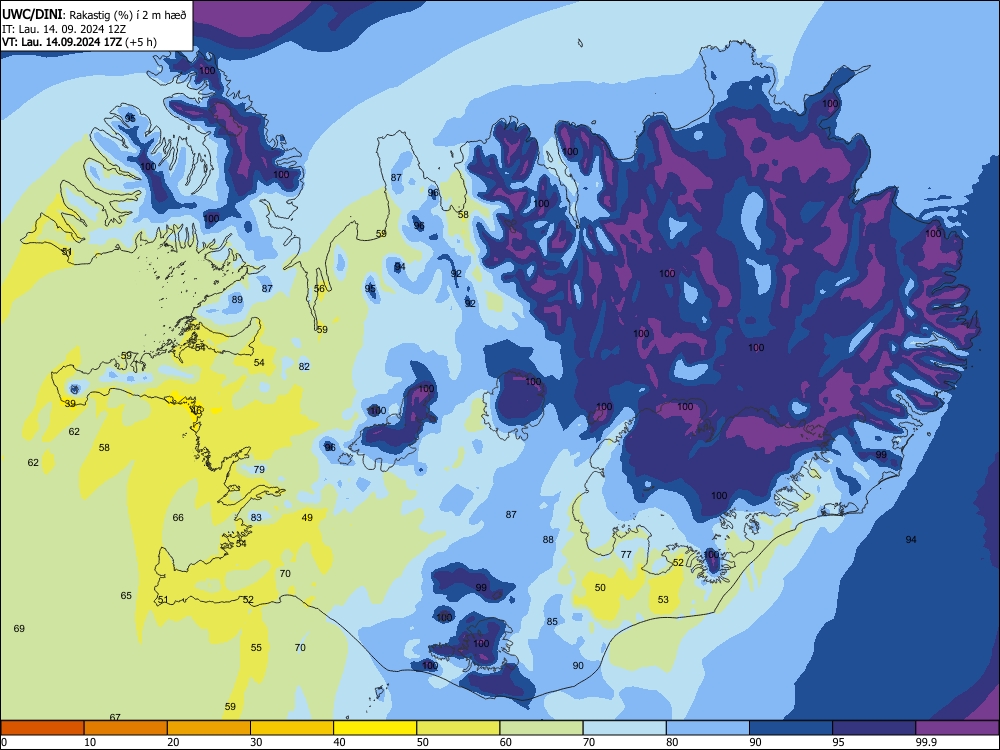Click the amber 30–40 legend swatch
This screenshot has width=1000, height=750.
292,728
